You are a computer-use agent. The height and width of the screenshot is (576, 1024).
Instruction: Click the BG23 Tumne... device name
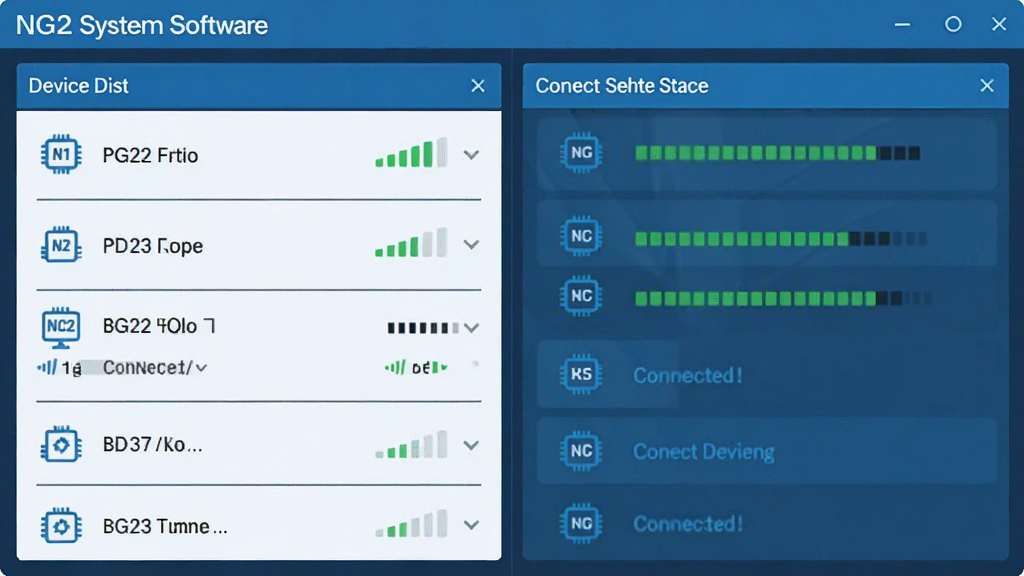[165, 526]
